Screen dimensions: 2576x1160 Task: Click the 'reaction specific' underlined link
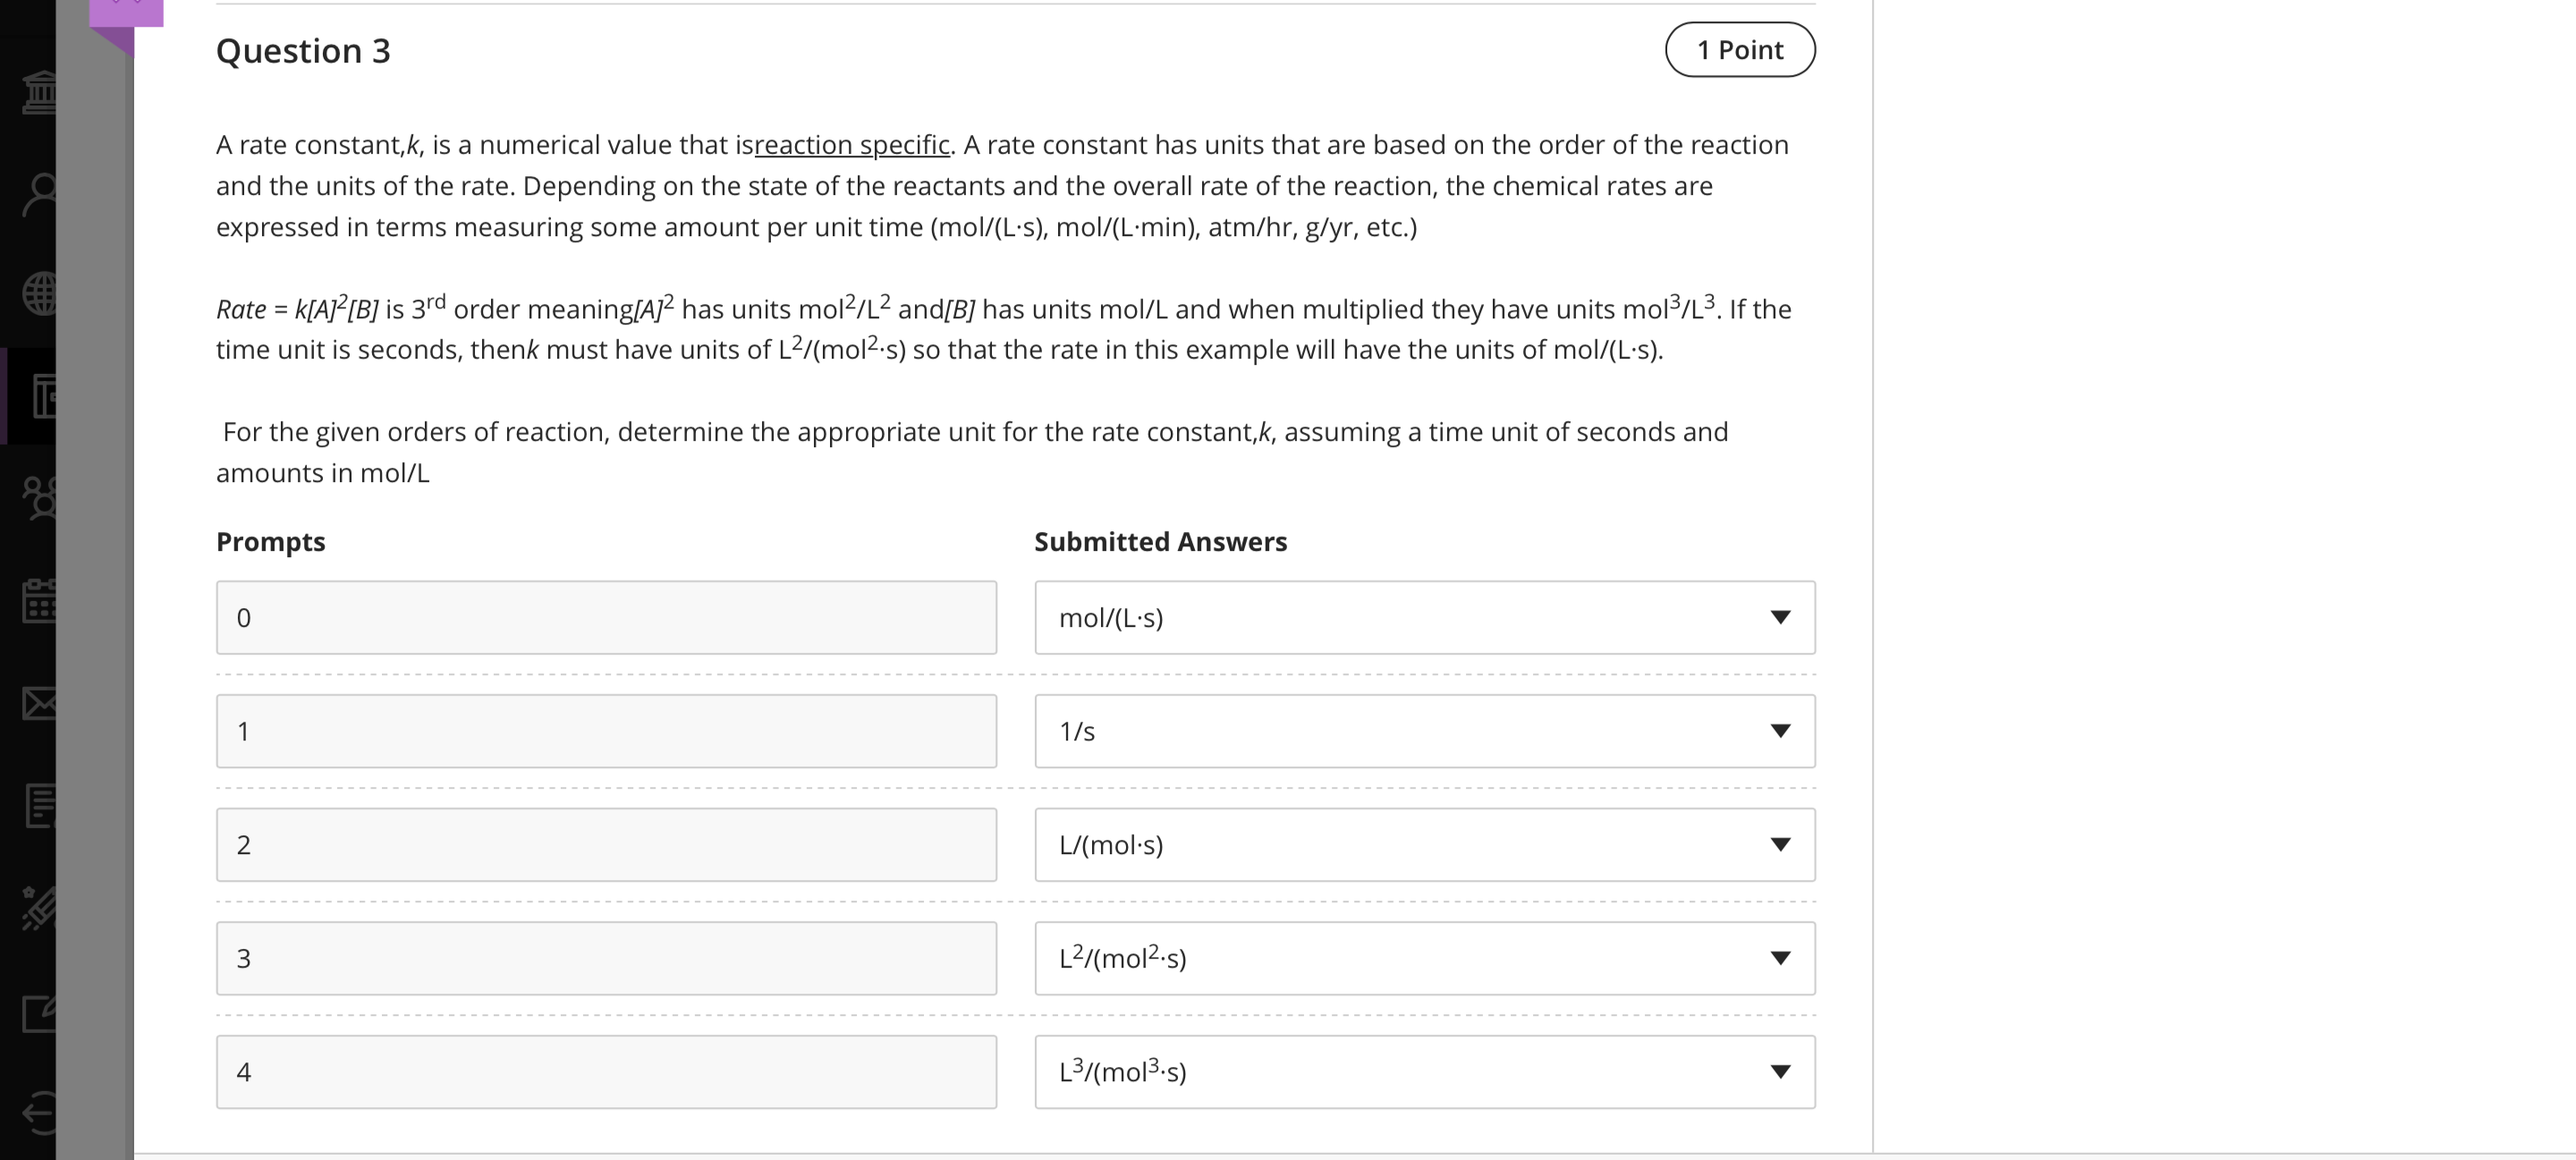coord(851,145)
